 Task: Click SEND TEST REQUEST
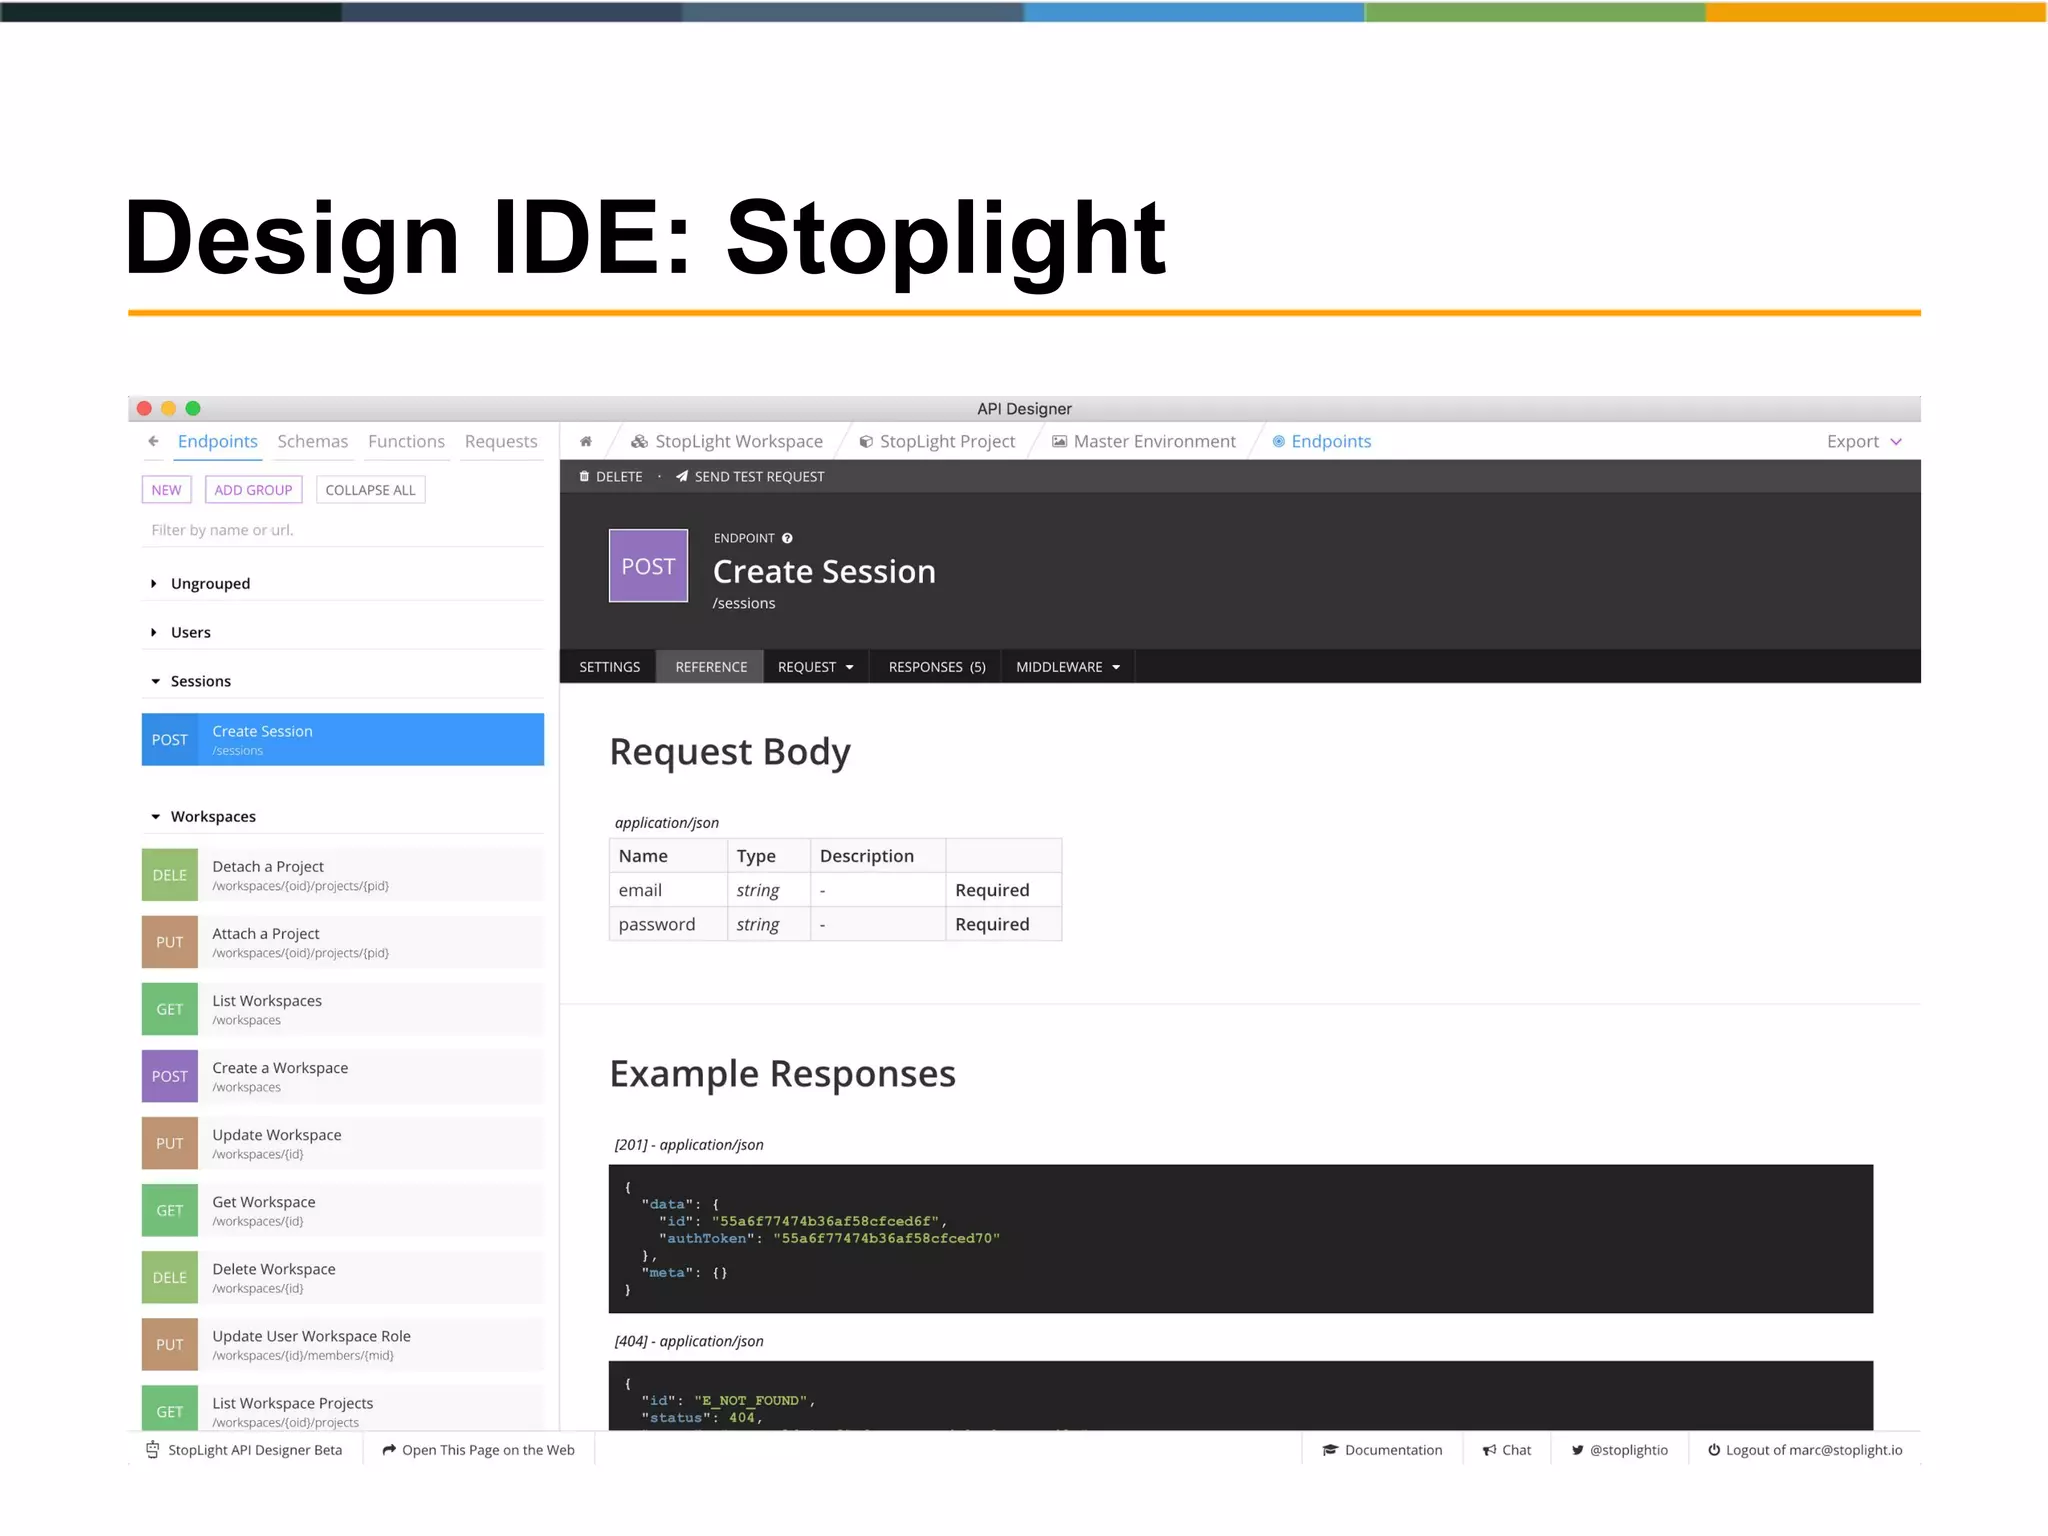[x=750, y=477]
